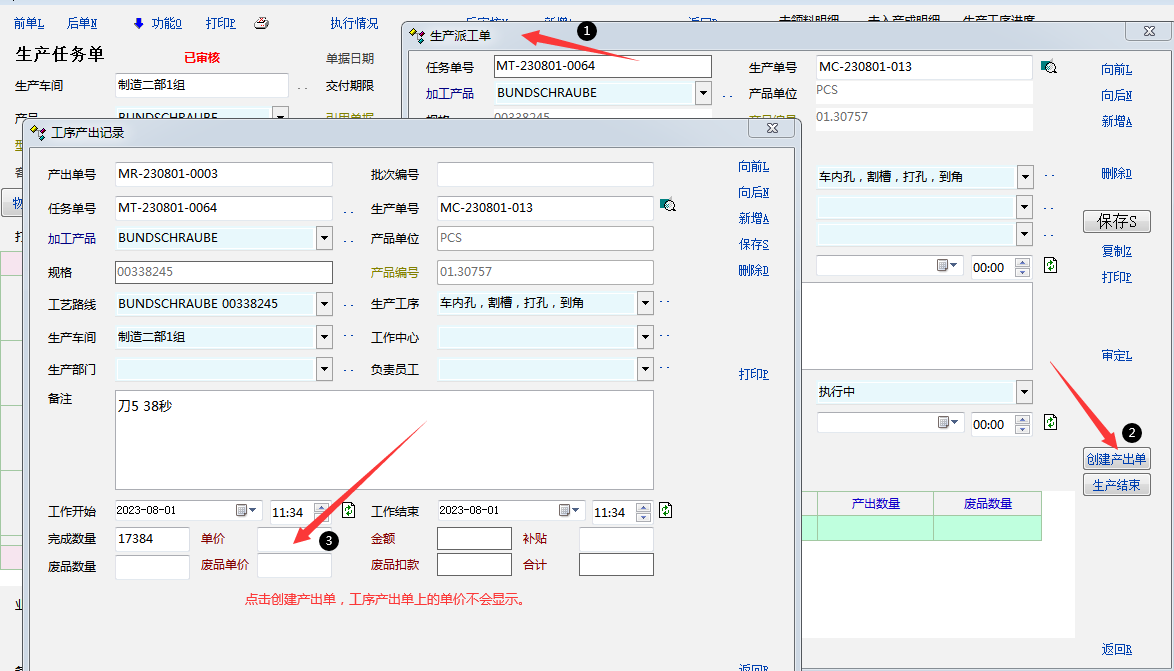Image resolution: width=1174 pixels, height=671 pixels.
Task: Click the 保存S button in 生产派工单
Action: [x=1116, y=221]
